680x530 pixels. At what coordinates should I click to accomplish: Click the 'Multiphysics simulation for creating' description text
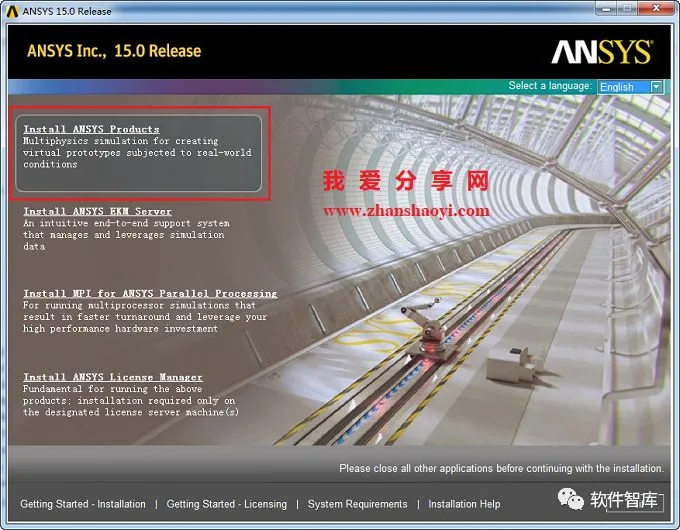point(121,141)
